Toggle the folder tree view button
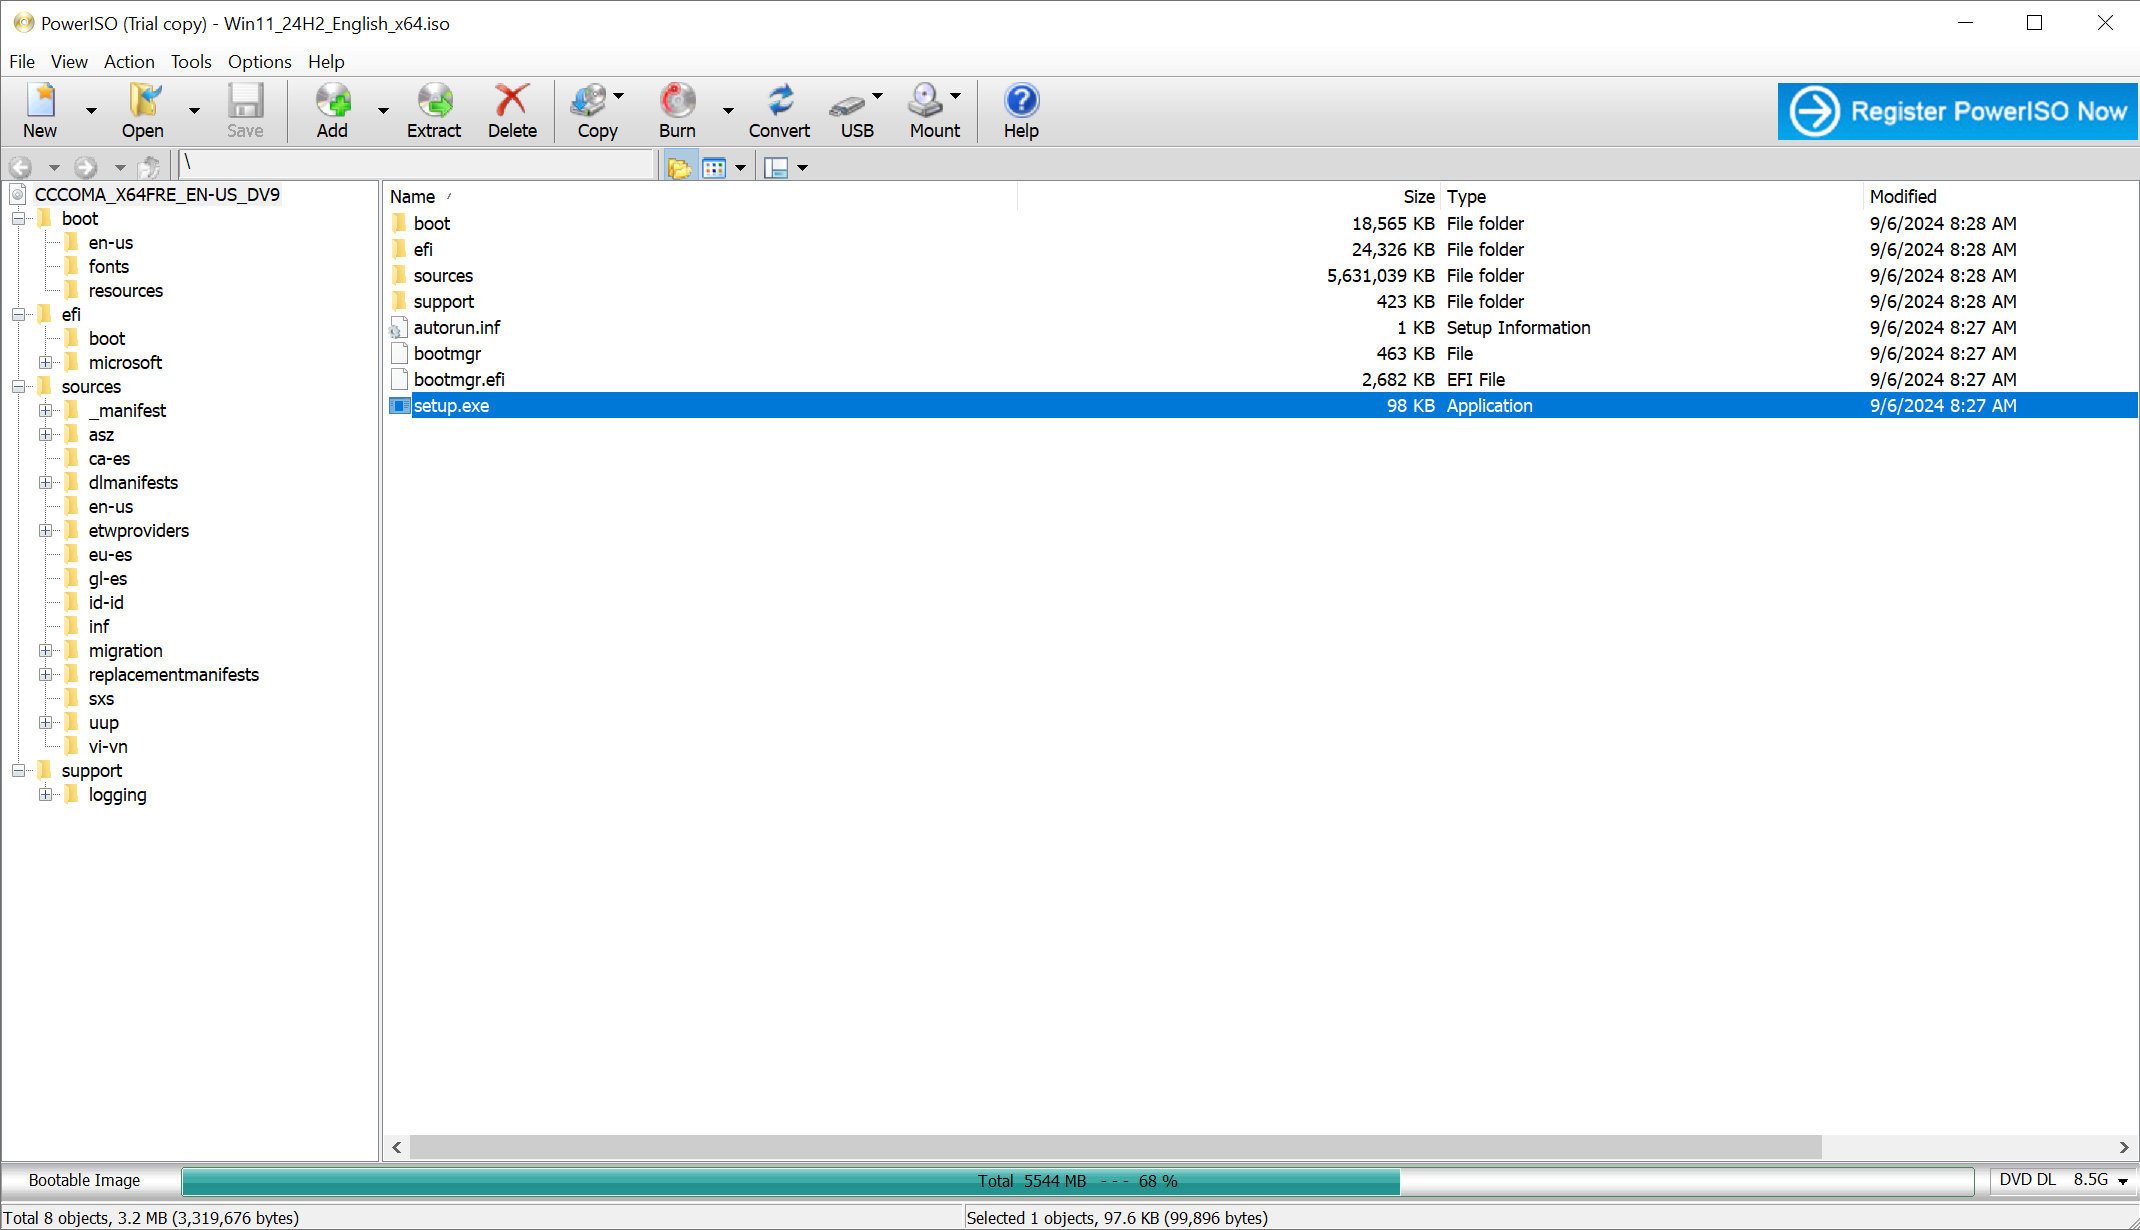 (679, 168)
